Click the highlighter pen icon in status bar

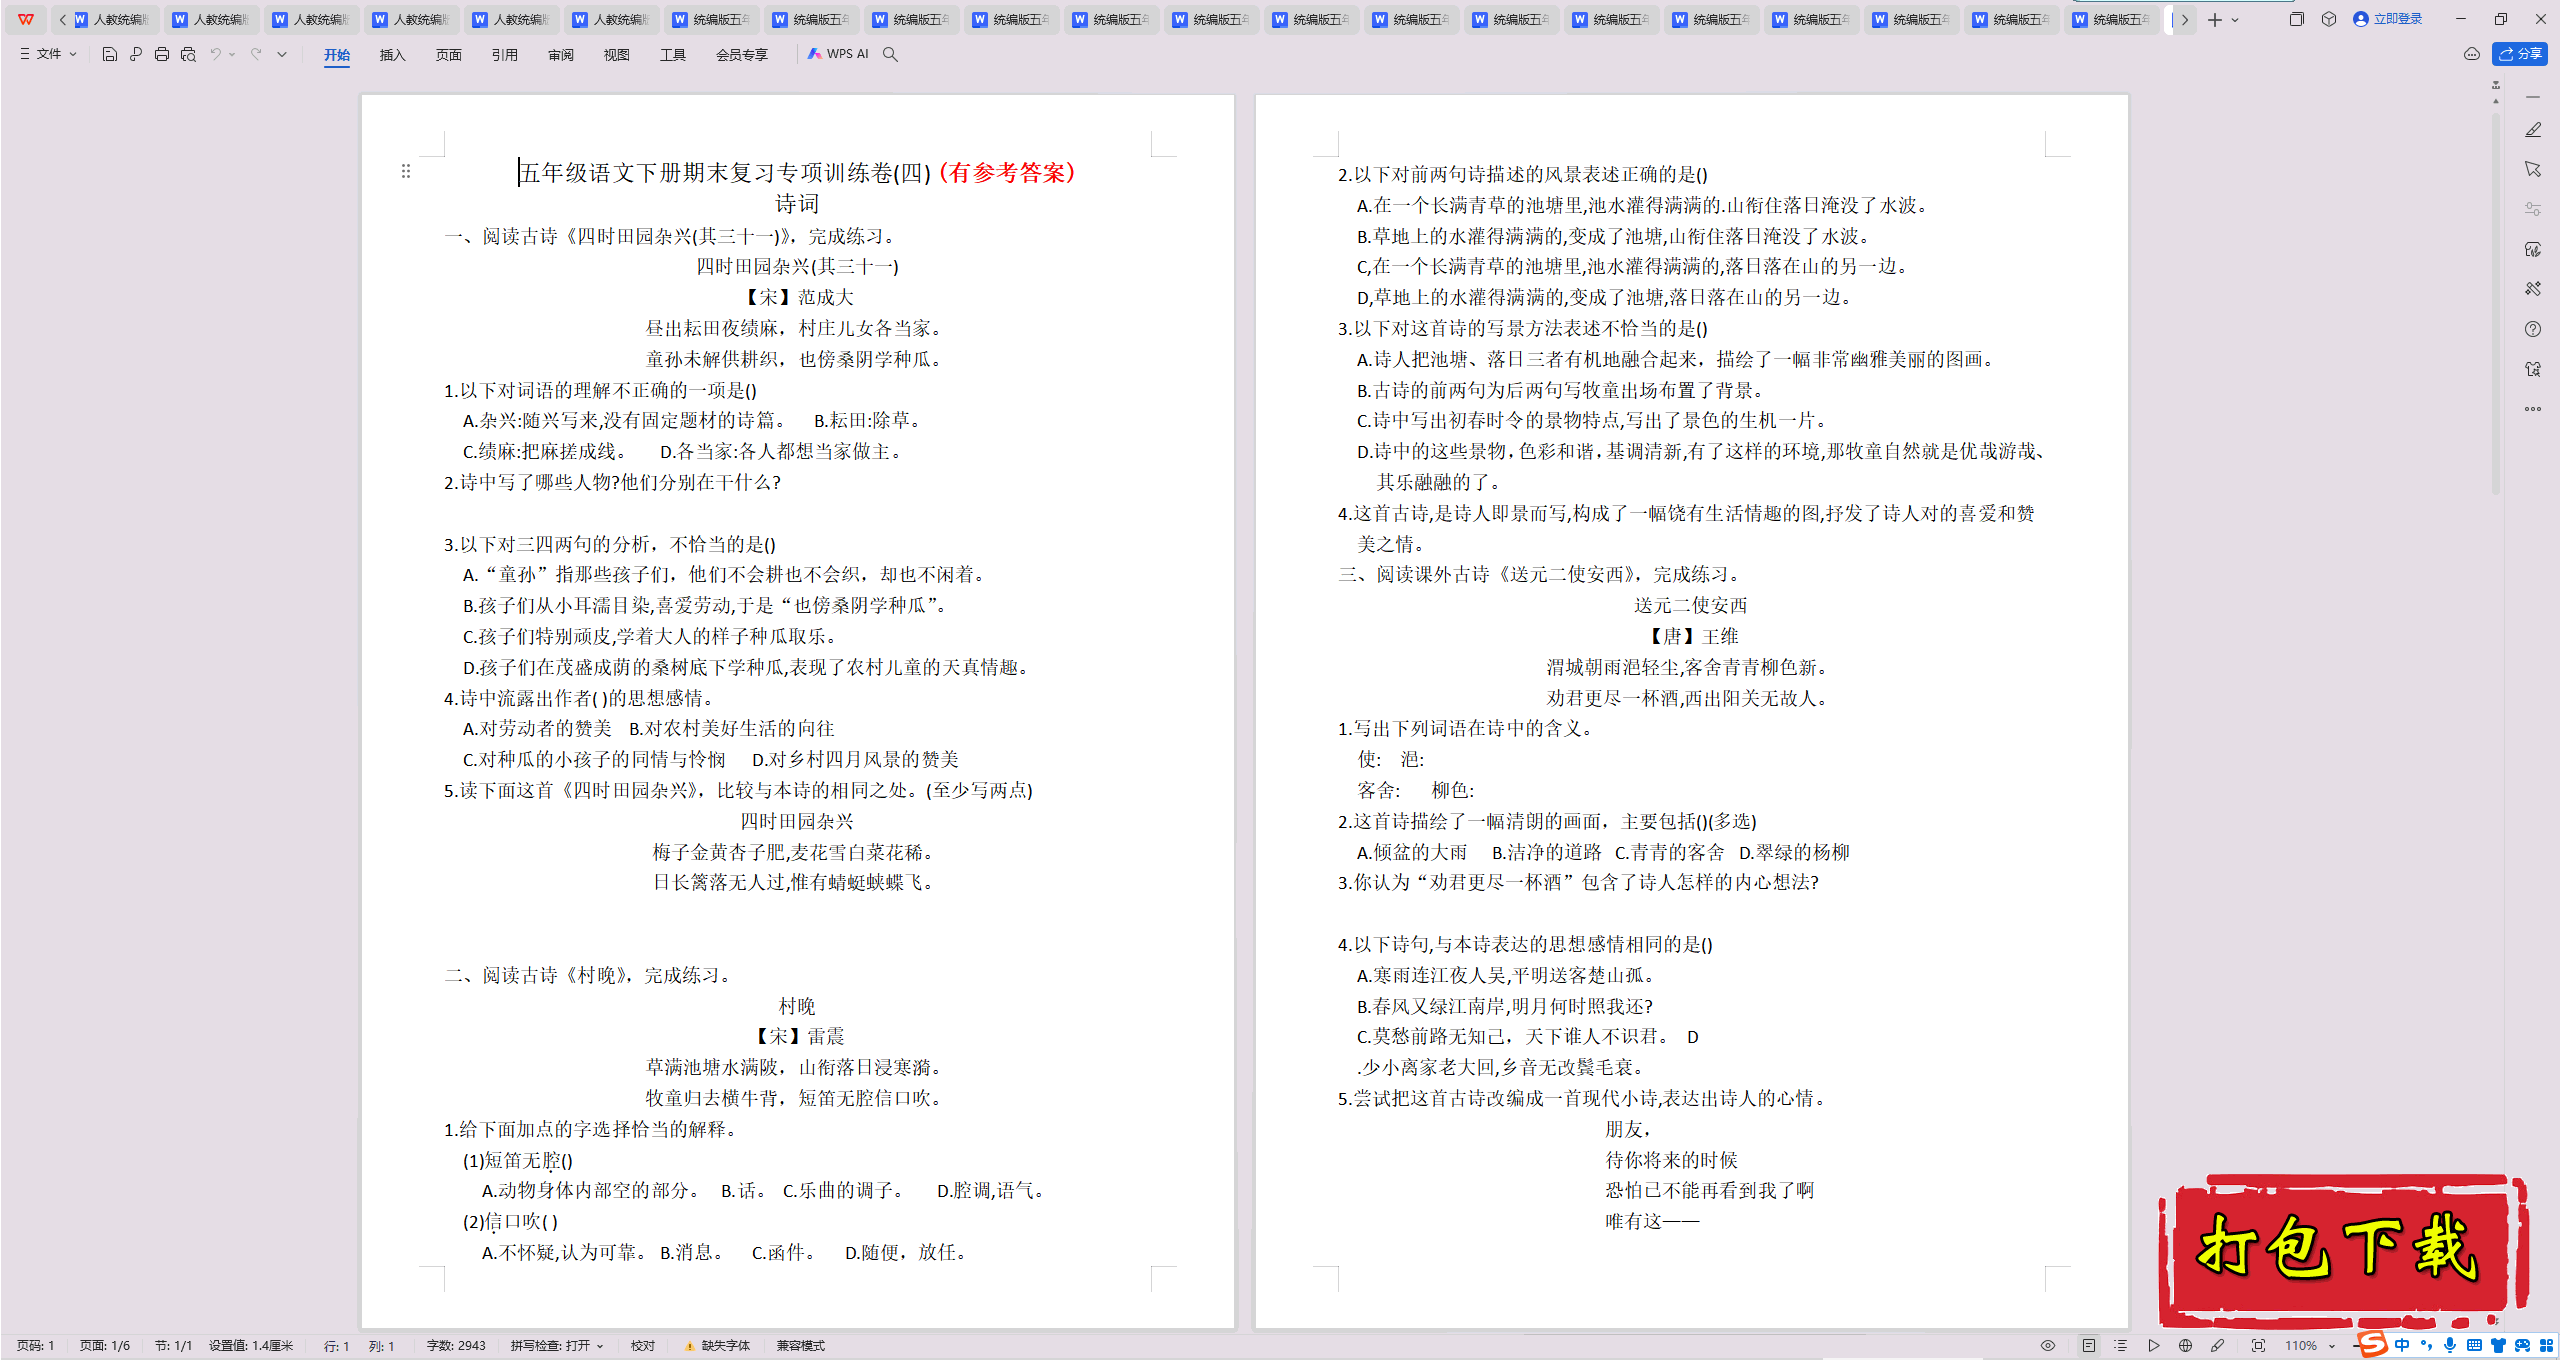(x=2218, y=1346)
